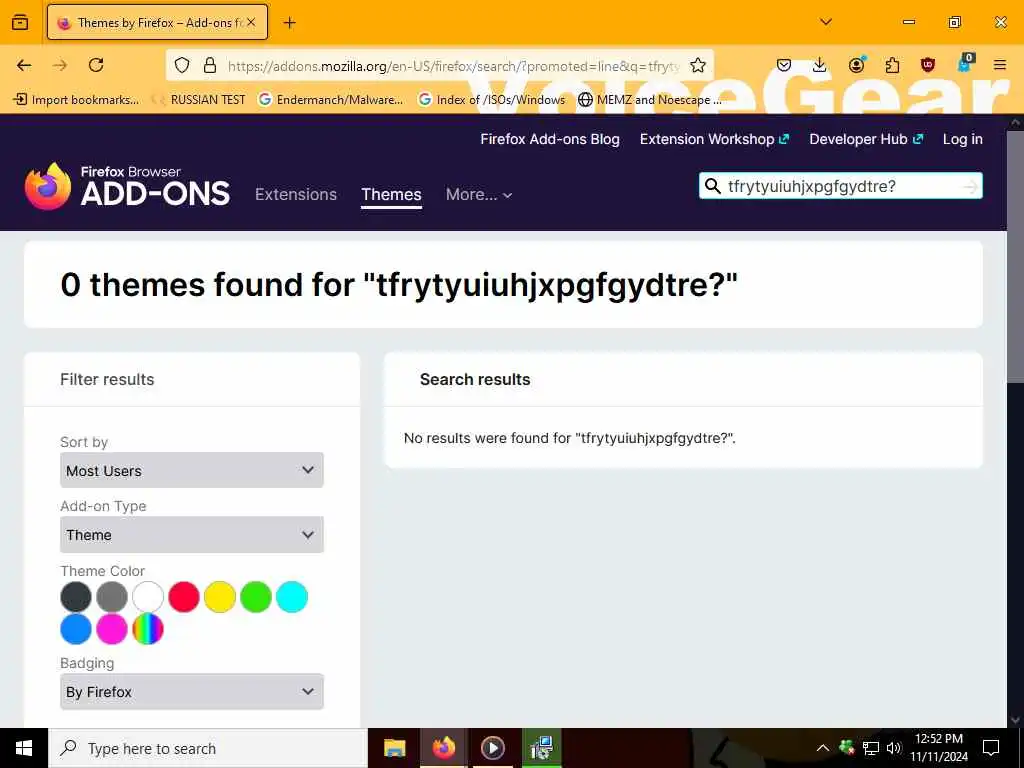This screenshot has height=768, width=1024.
Task: Open the Firefox account icon
Action: 856,65
